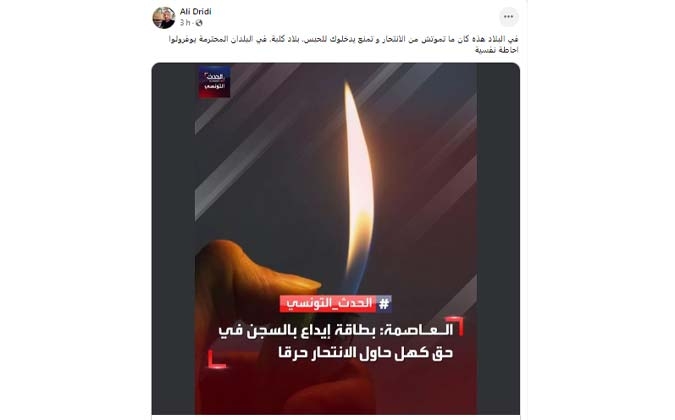Click the globe public-audience icon

pos(199,23)
